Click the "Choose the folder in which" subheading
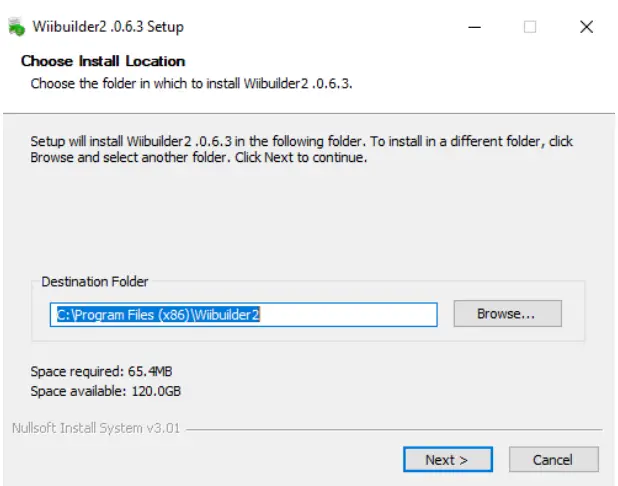The height and width of the screenshot is (486, 618). click(x=191, y=83)
